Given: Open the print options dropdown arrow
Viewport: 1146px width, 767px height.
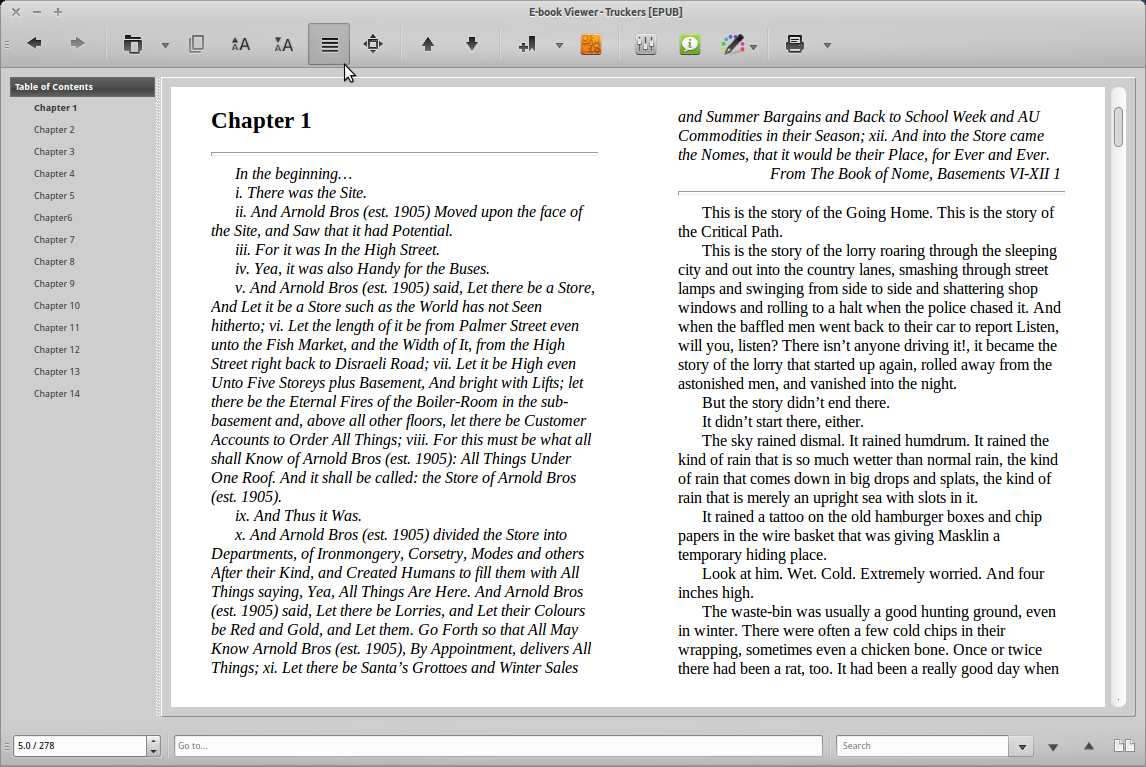Looking at the screenshot, I should [x=827, y=45].
